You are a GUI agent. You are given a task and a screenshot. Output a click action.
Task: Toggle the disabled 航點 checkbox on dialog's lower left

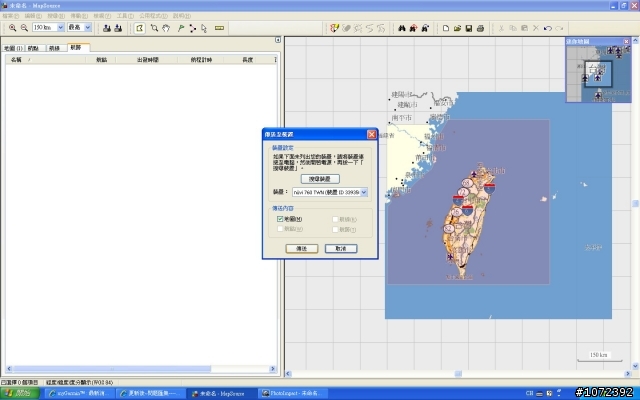(x=280, y=229)
